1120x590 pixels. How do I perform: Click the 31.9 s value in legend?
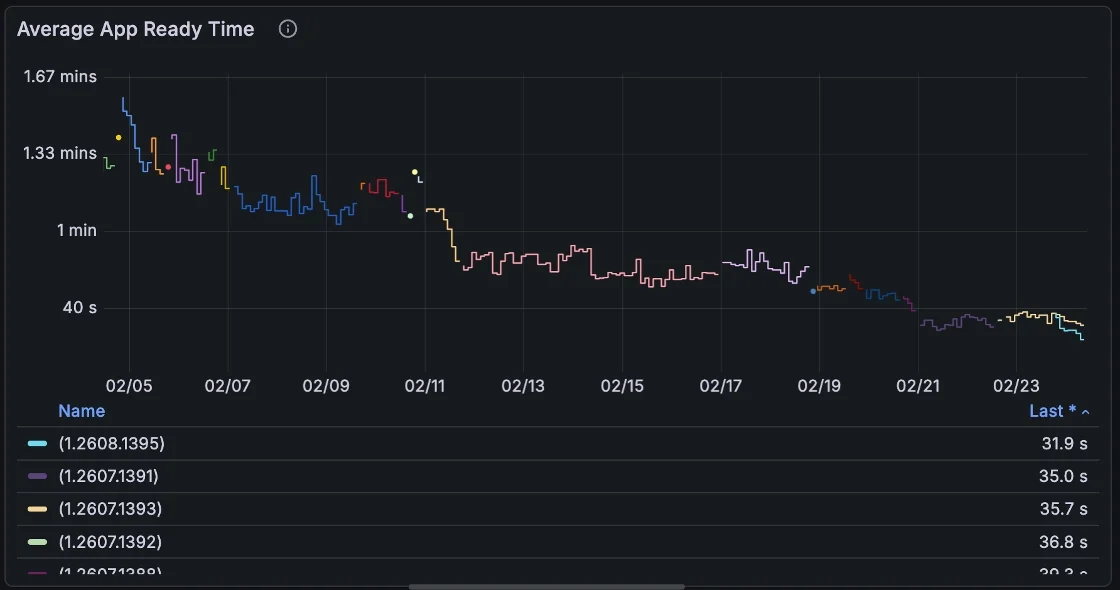1064,443
